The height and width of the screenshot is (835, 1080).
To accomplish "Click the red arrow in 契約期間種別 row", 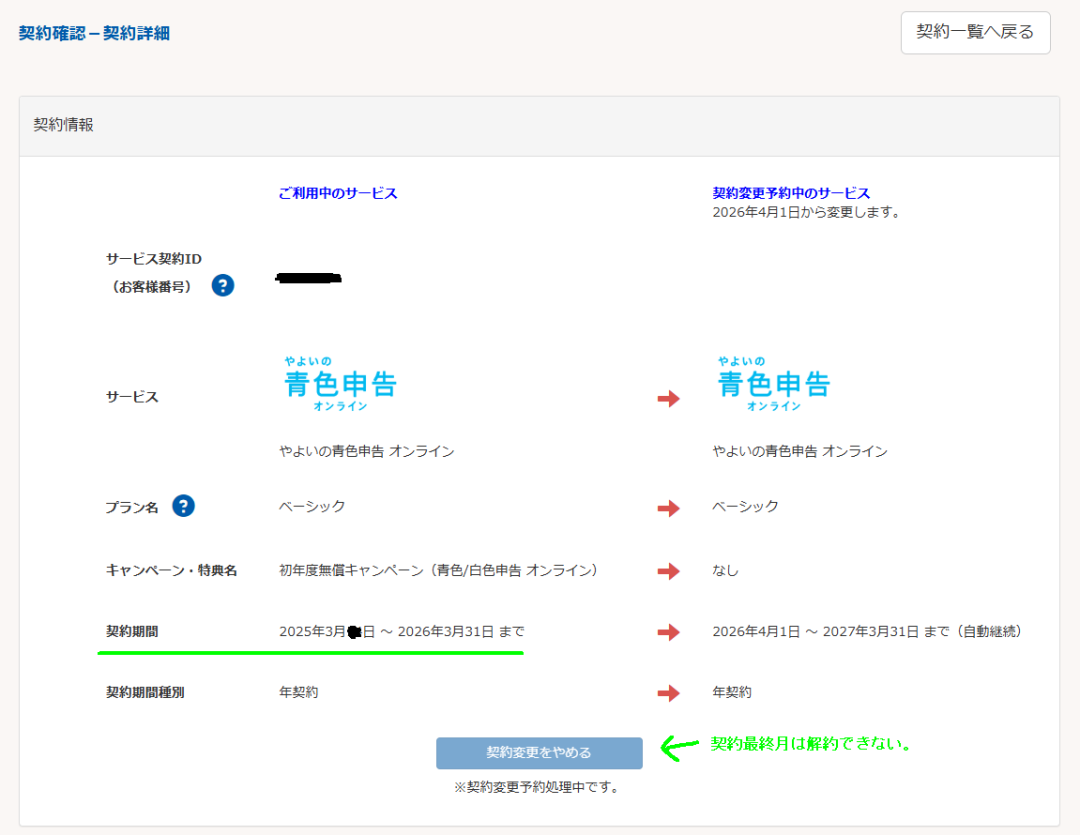I will [x=668, y=693].
